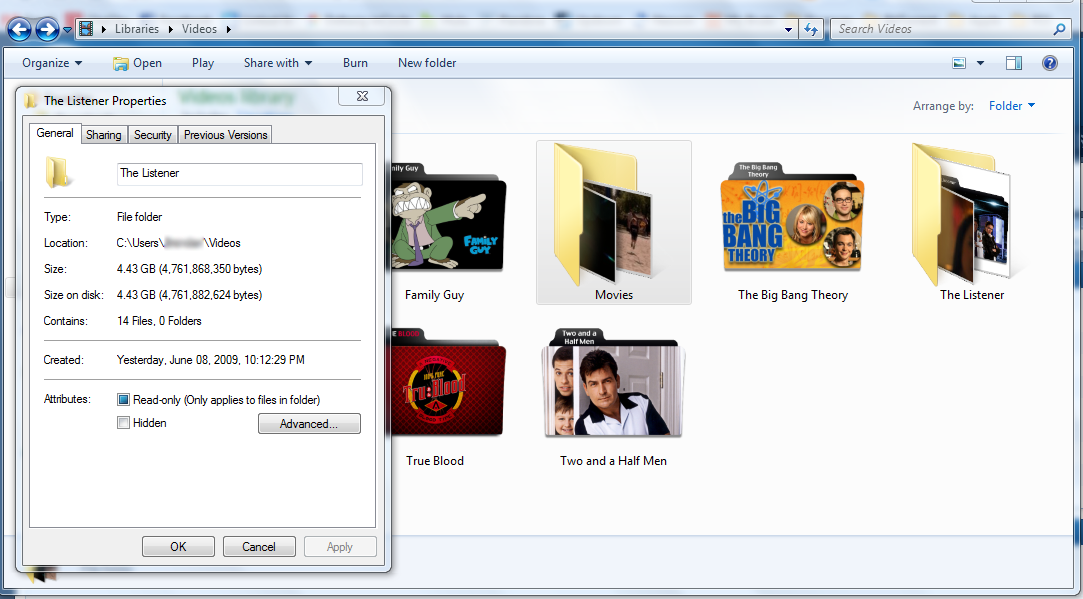The height and width of the screenshot is (599, 1083).
Task: Toggle the Read-only attribute checkbox
Action: coord(124,399)
